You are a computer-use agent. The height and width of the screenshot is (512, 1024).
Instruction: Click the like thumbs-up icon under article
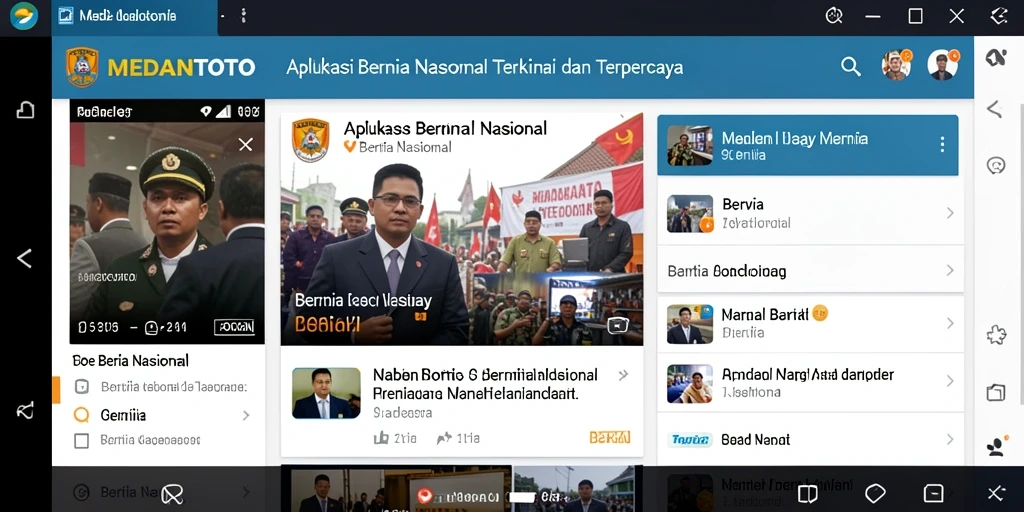pos(381,438)
